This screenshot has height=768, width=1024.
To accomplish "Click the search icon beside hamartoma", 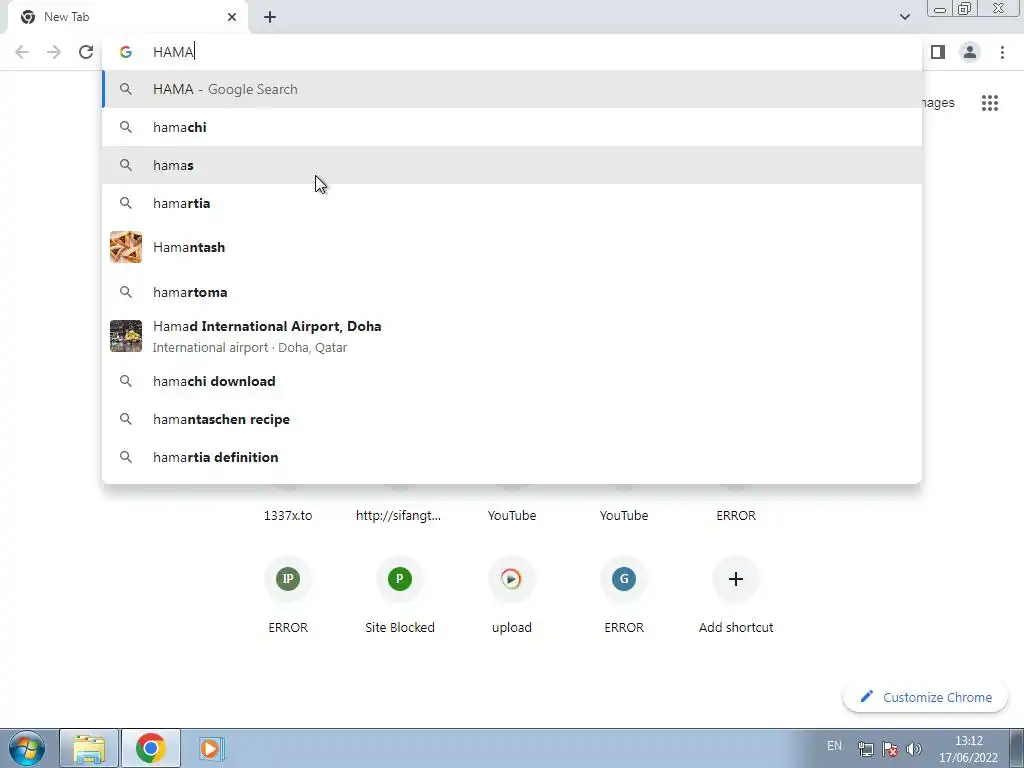I will [x=126, y=292].
